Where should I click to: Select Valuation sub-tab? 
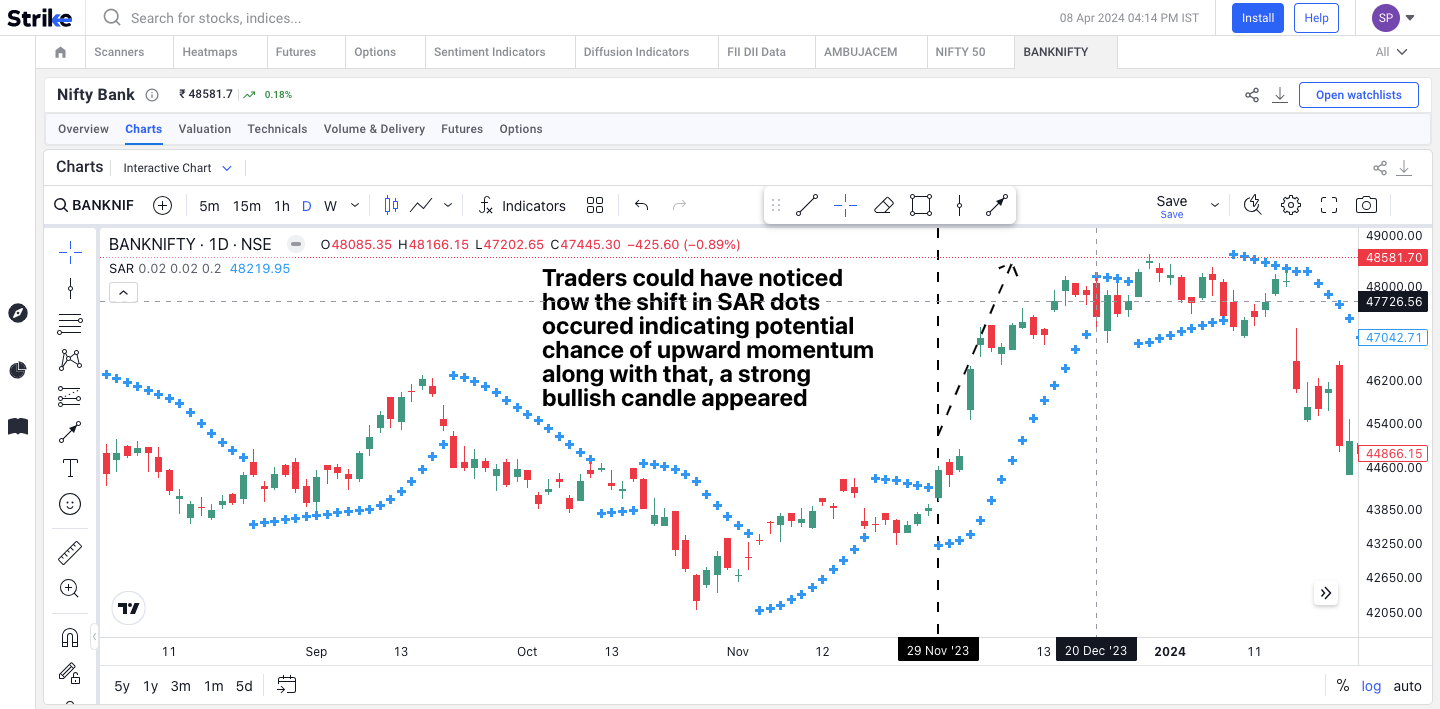[205, 129]
